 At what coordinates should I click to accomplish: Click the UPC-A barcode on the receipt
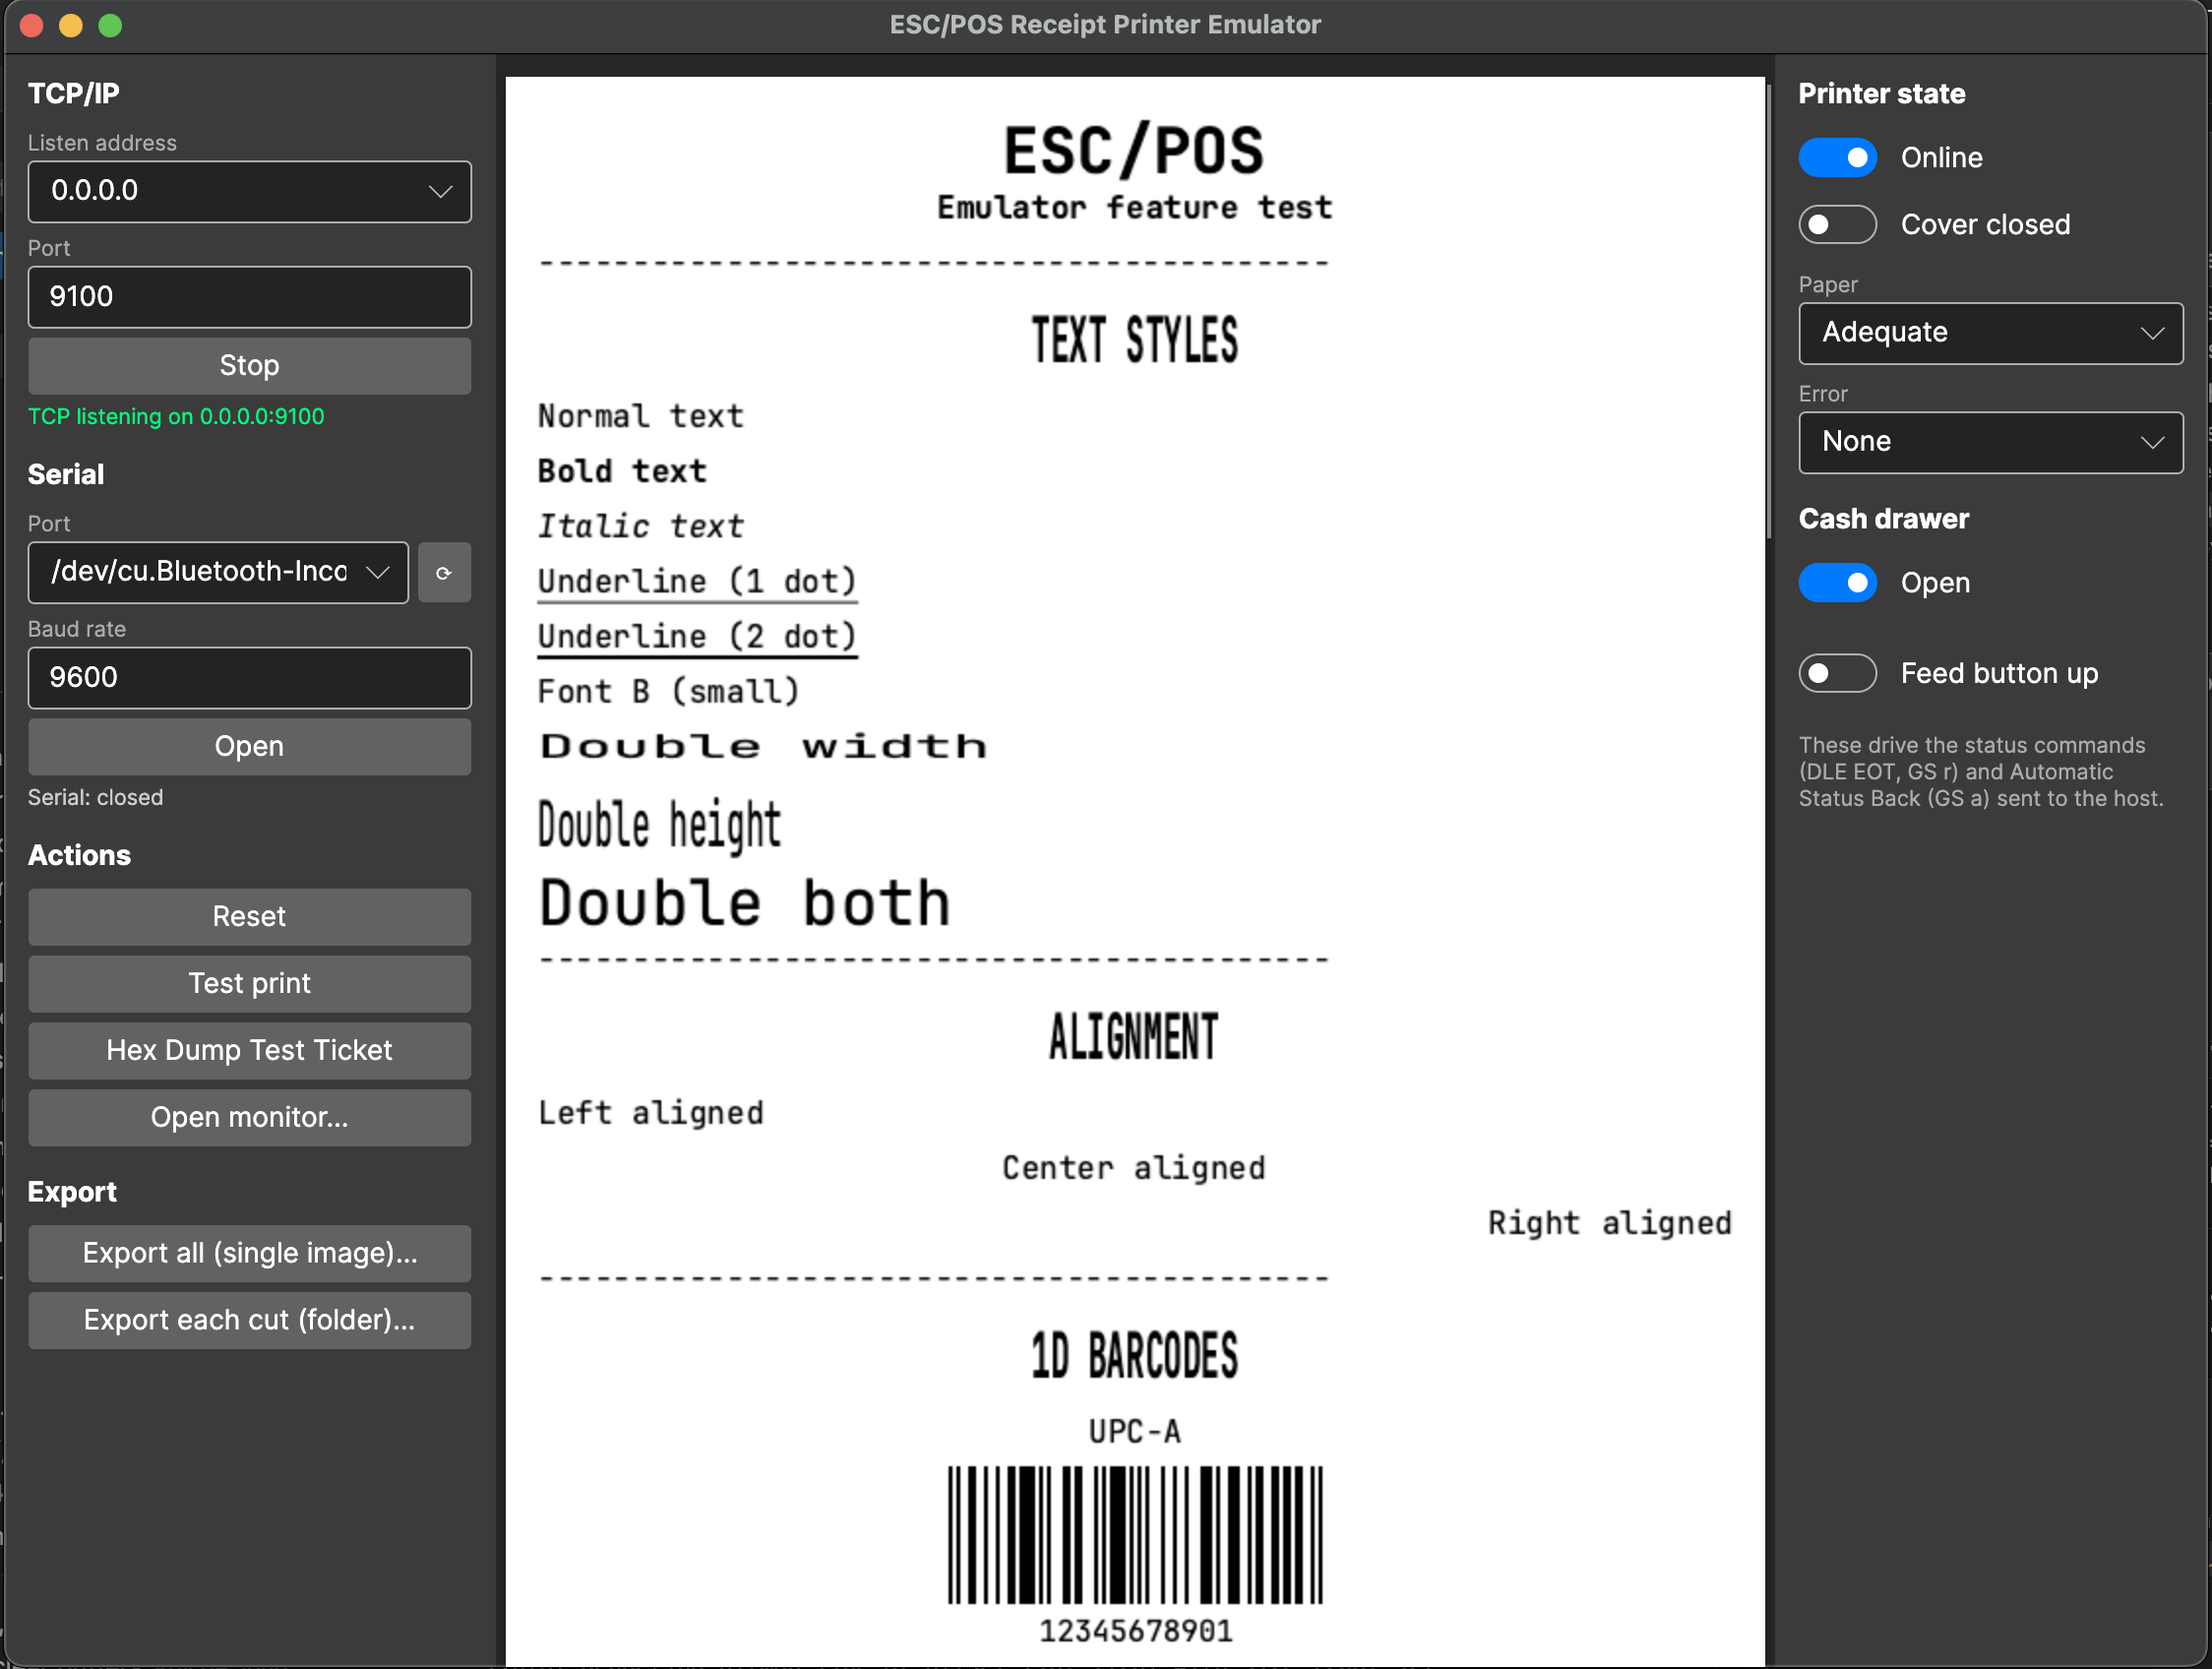click(1135, 1535)
